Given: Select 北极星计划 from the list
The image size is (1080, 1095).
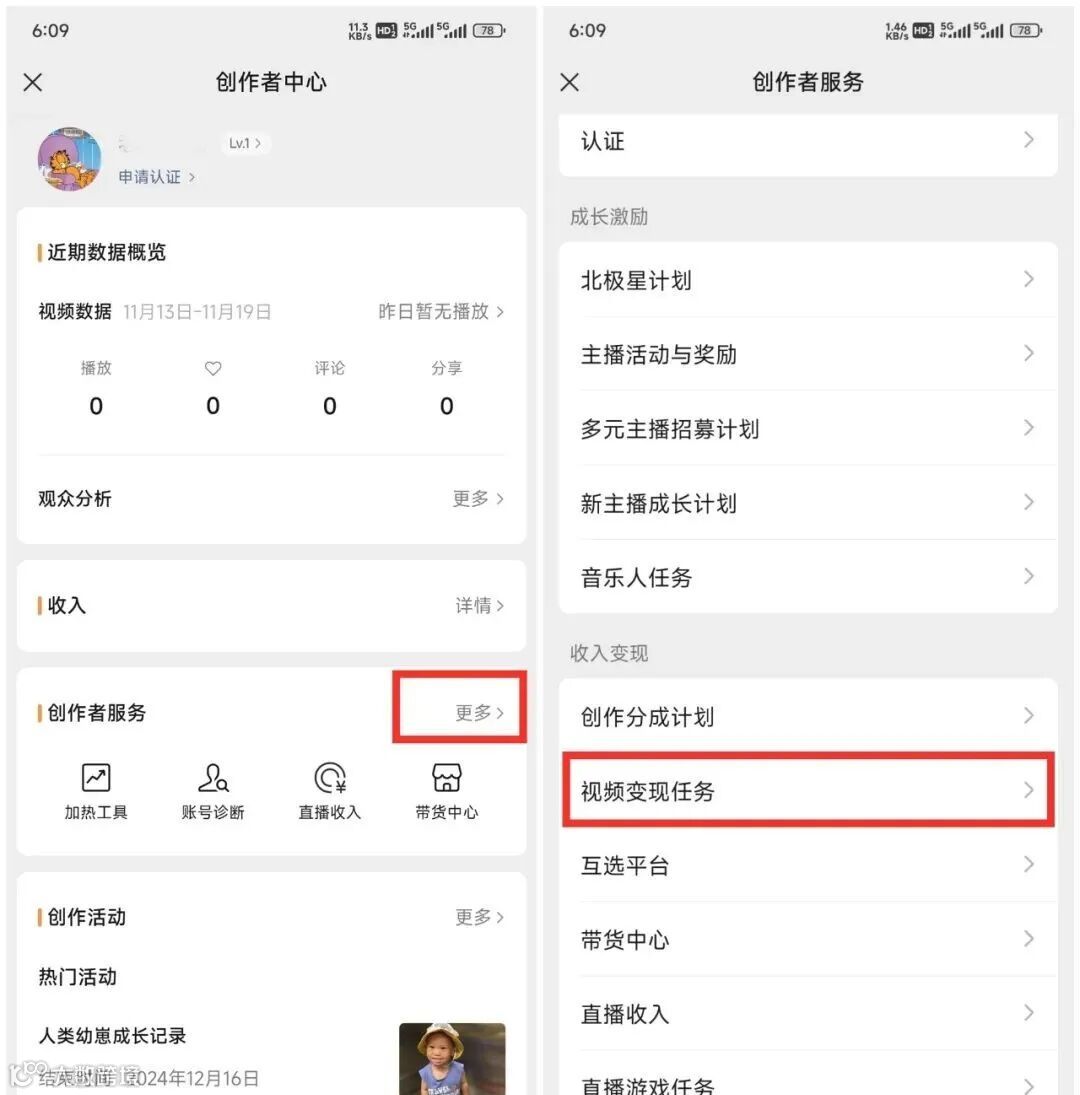Looking at the screenshot, I should tap(808, 280).
